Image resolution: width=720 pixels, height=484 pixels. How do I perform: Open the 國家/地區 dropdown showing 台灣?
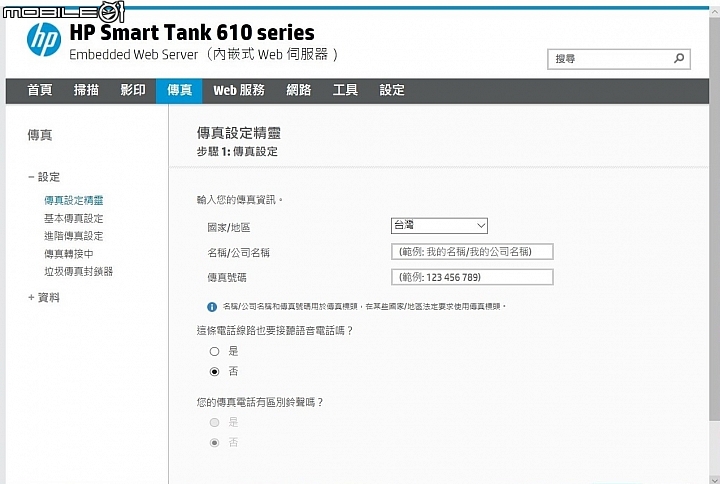[x=439, y=225]
